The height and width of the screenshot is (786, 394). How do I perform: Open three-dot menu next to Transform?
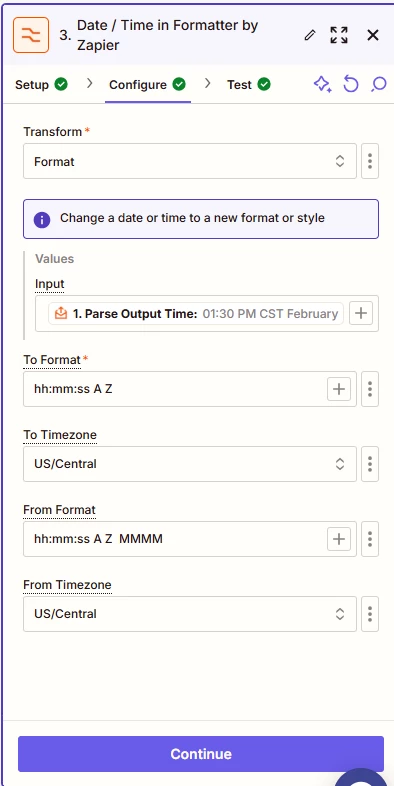pos(370,161)
